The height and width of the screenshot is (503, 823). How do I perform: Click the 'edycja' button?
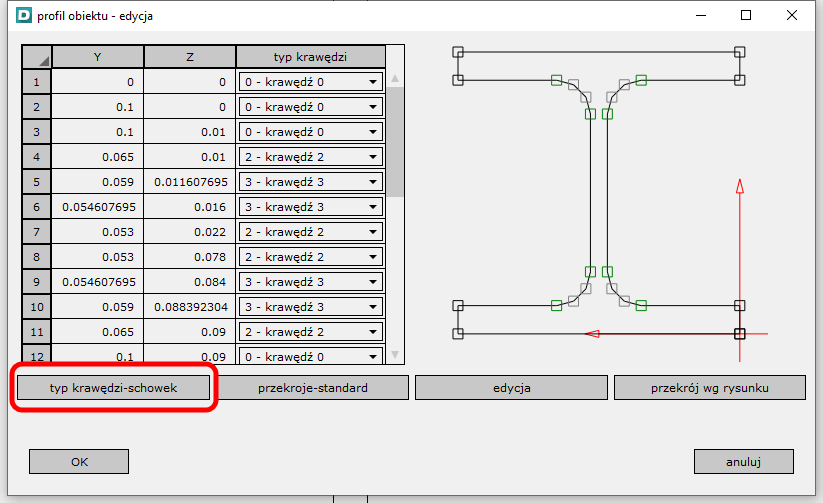510,387
